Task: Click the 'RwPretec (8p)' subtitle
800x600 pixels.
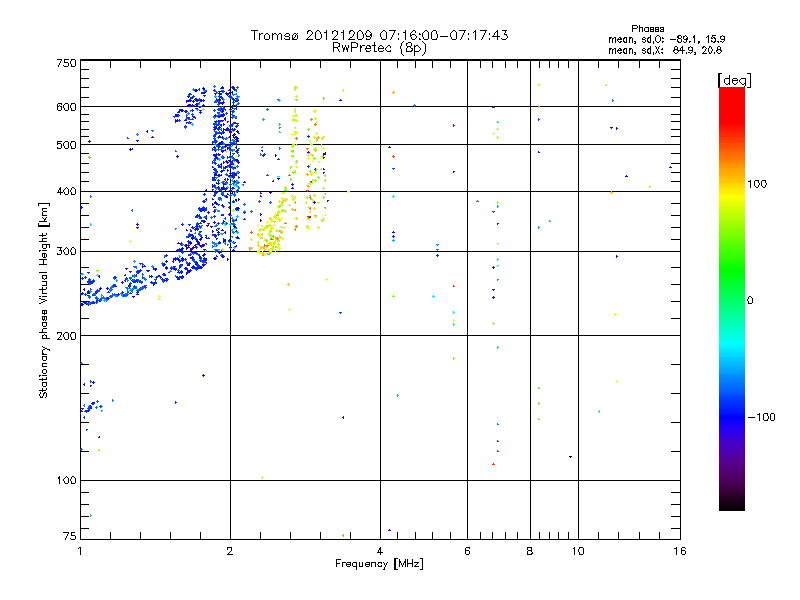Action: point(379,48)
